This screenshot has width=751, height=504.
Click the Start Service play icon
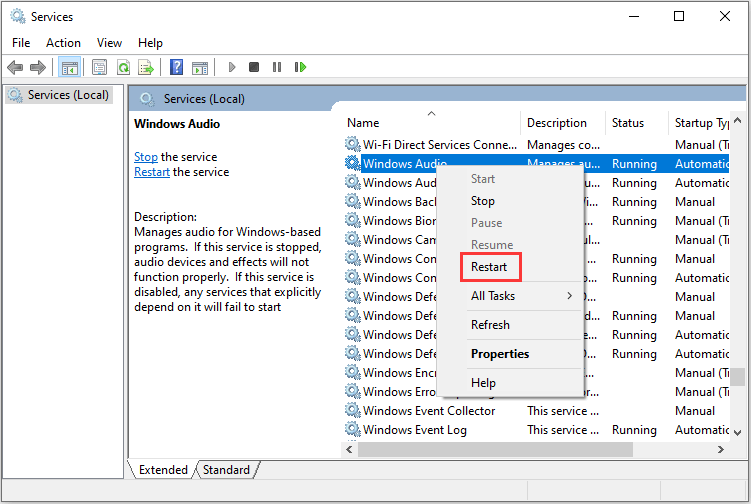click(232, 67)
